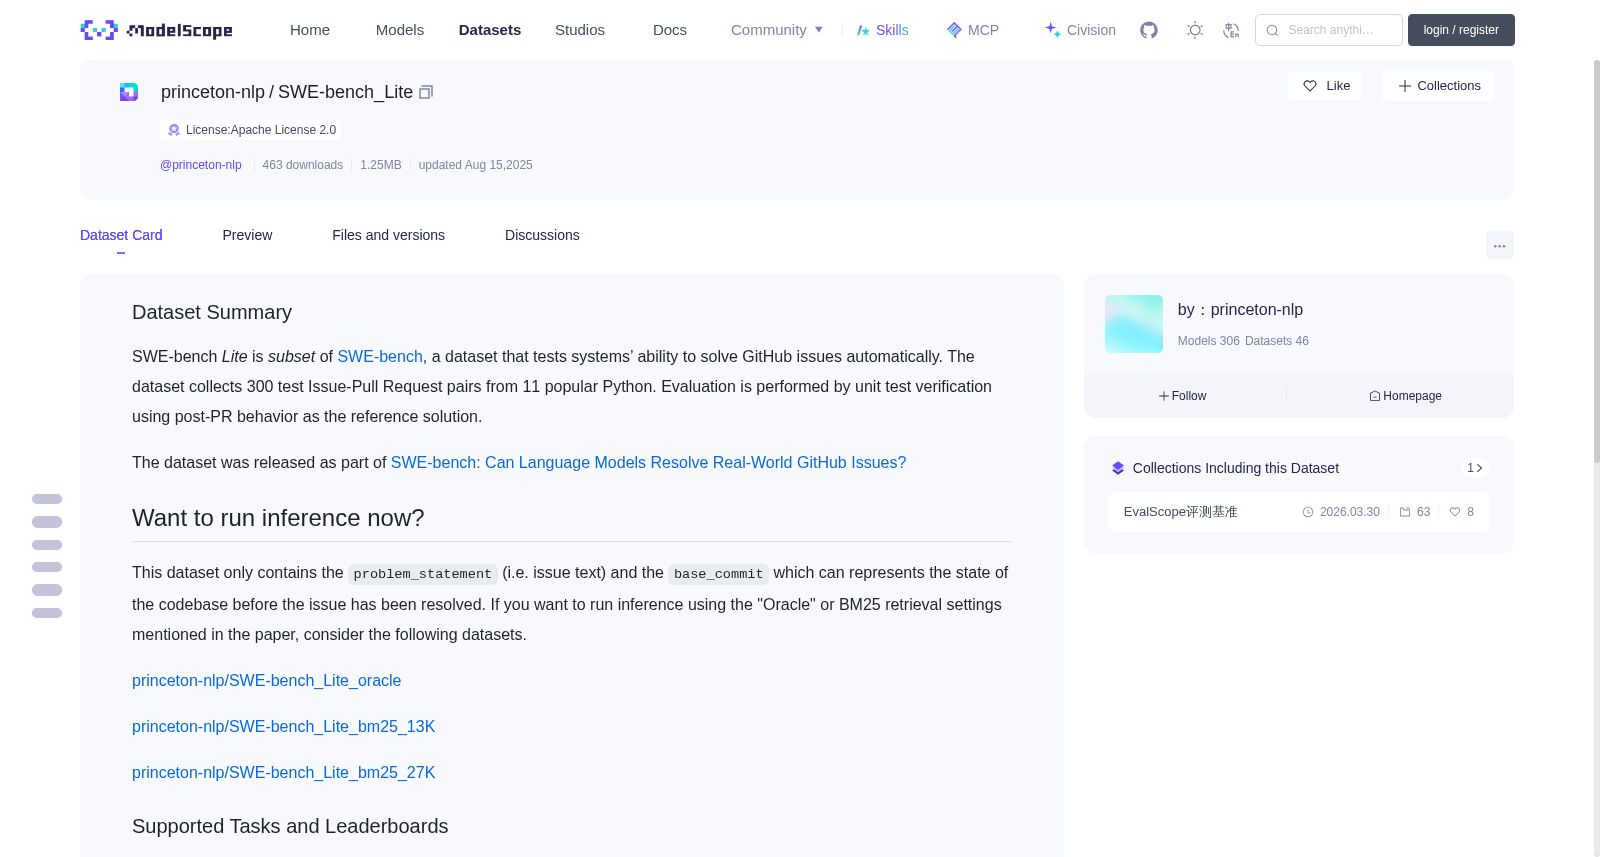Click the EvalScope collection heart count
Image resolution: width=1600 pixels, height=857 pixels.
point(1462,512)
